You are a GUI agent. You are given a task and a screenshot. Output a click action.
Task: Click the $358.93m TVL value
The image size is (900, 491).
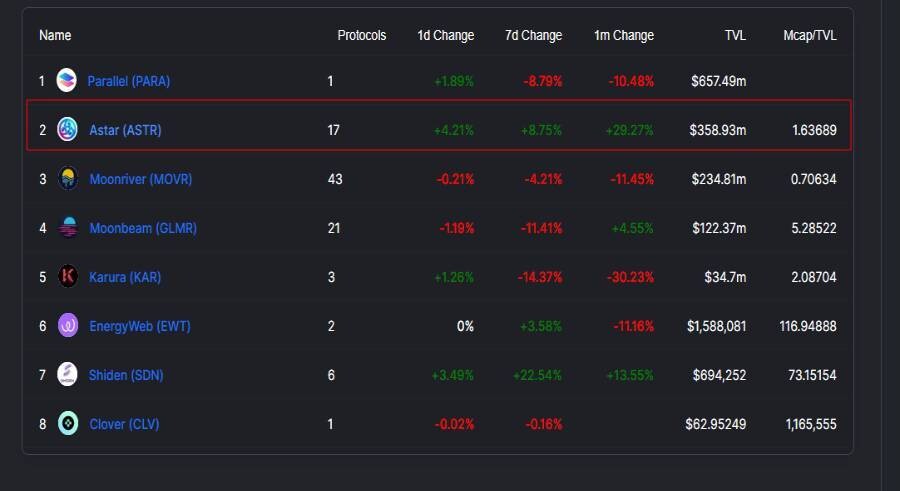click(x=718, y=130)
